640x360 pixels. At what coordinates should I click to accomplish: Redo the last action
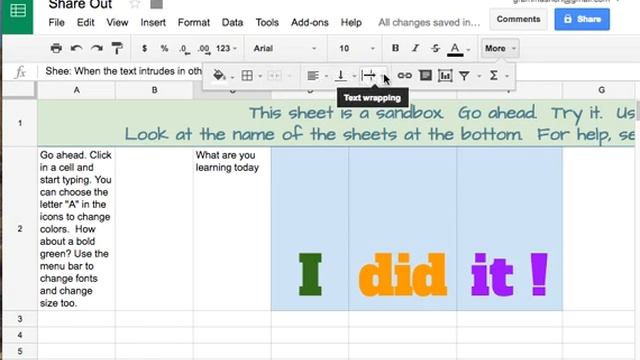(x=97, y=48)
